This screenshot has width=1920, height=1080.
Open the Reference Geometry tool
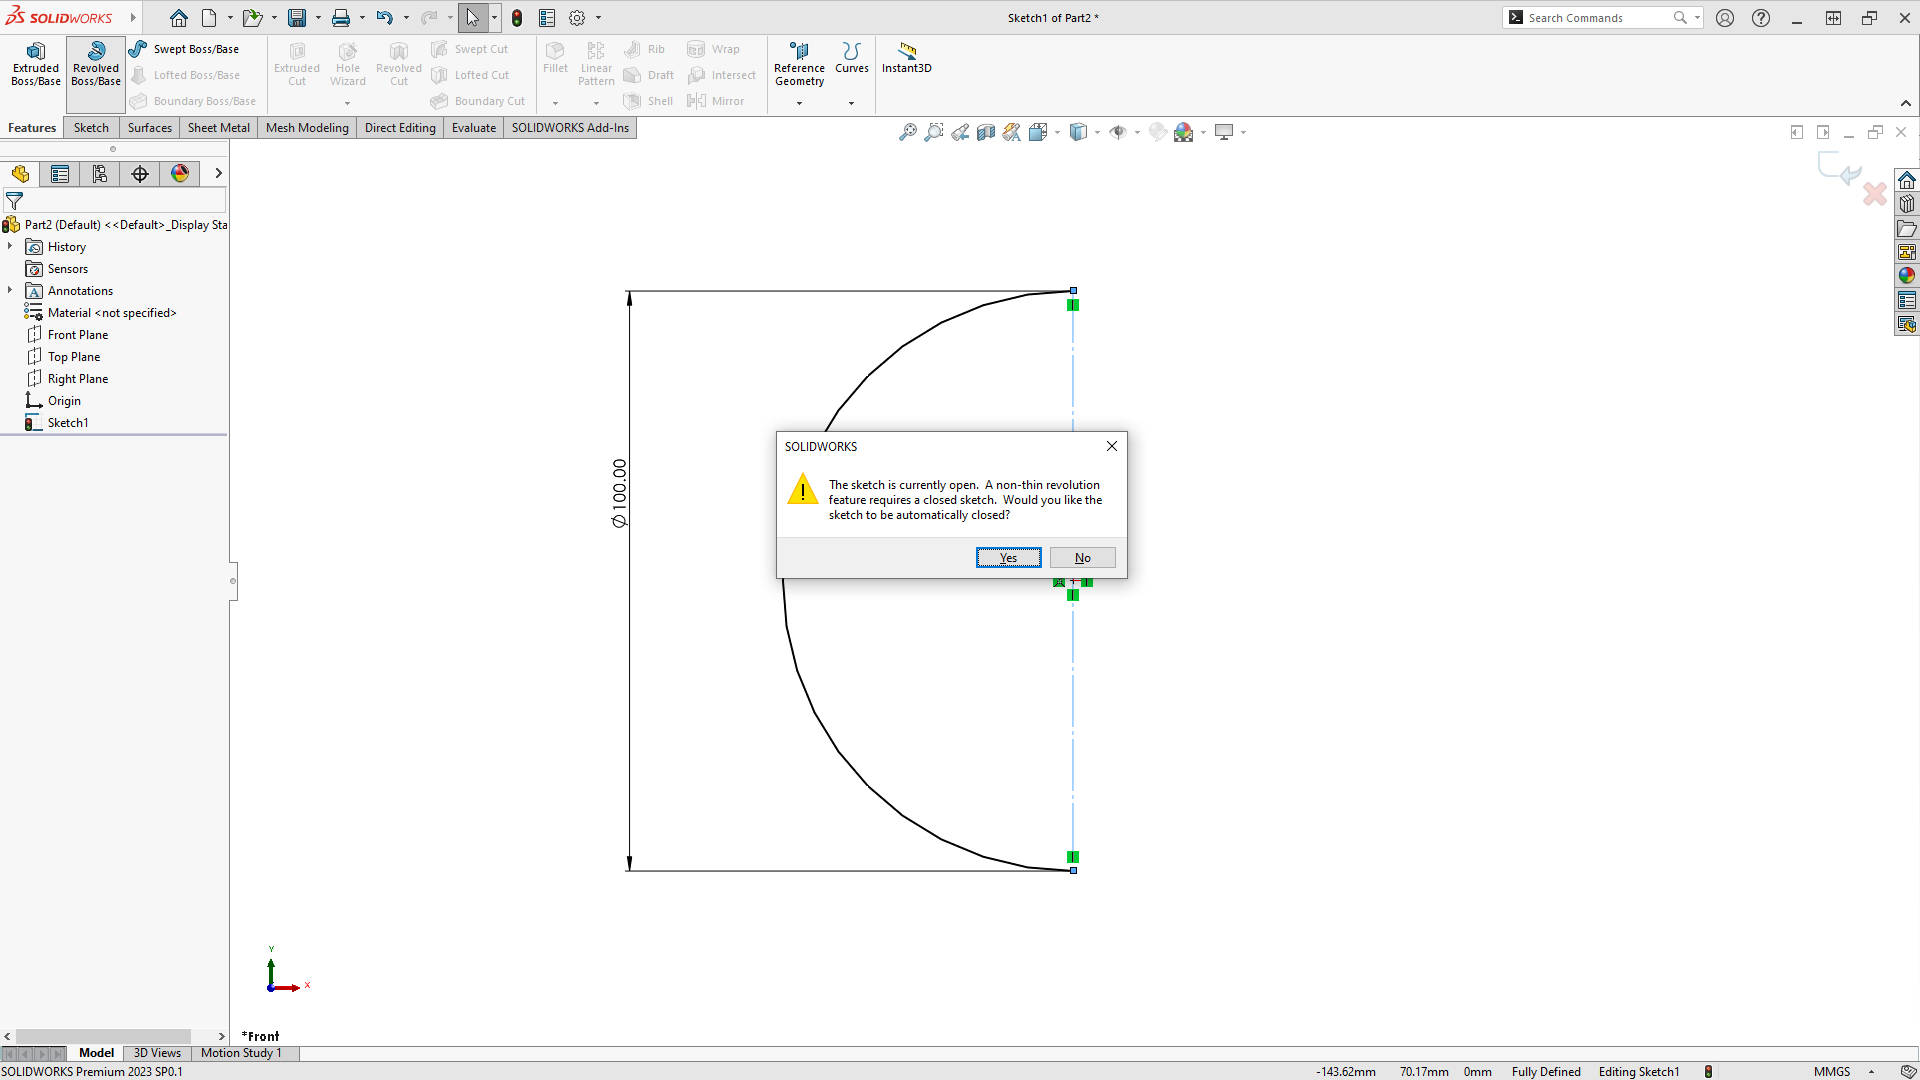pyautogui.click(x=799, y=64)
